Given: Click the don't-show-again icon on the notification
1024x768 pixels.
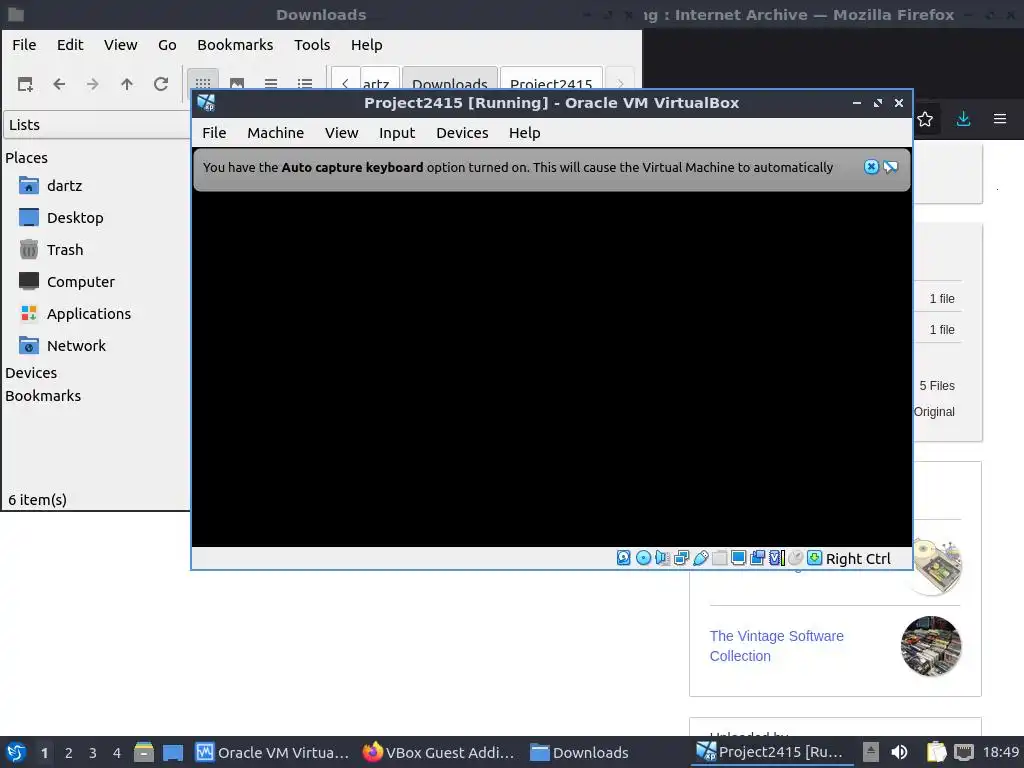Looking at the screenshot, I should click(891, 167).
